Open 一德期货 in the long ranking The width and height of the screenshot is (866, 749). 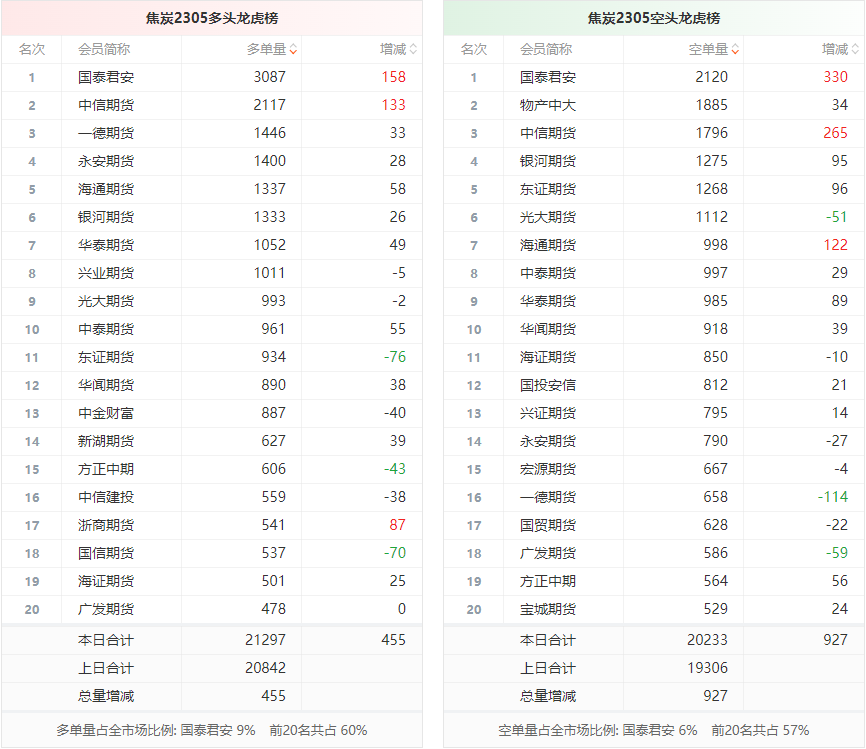106,133
